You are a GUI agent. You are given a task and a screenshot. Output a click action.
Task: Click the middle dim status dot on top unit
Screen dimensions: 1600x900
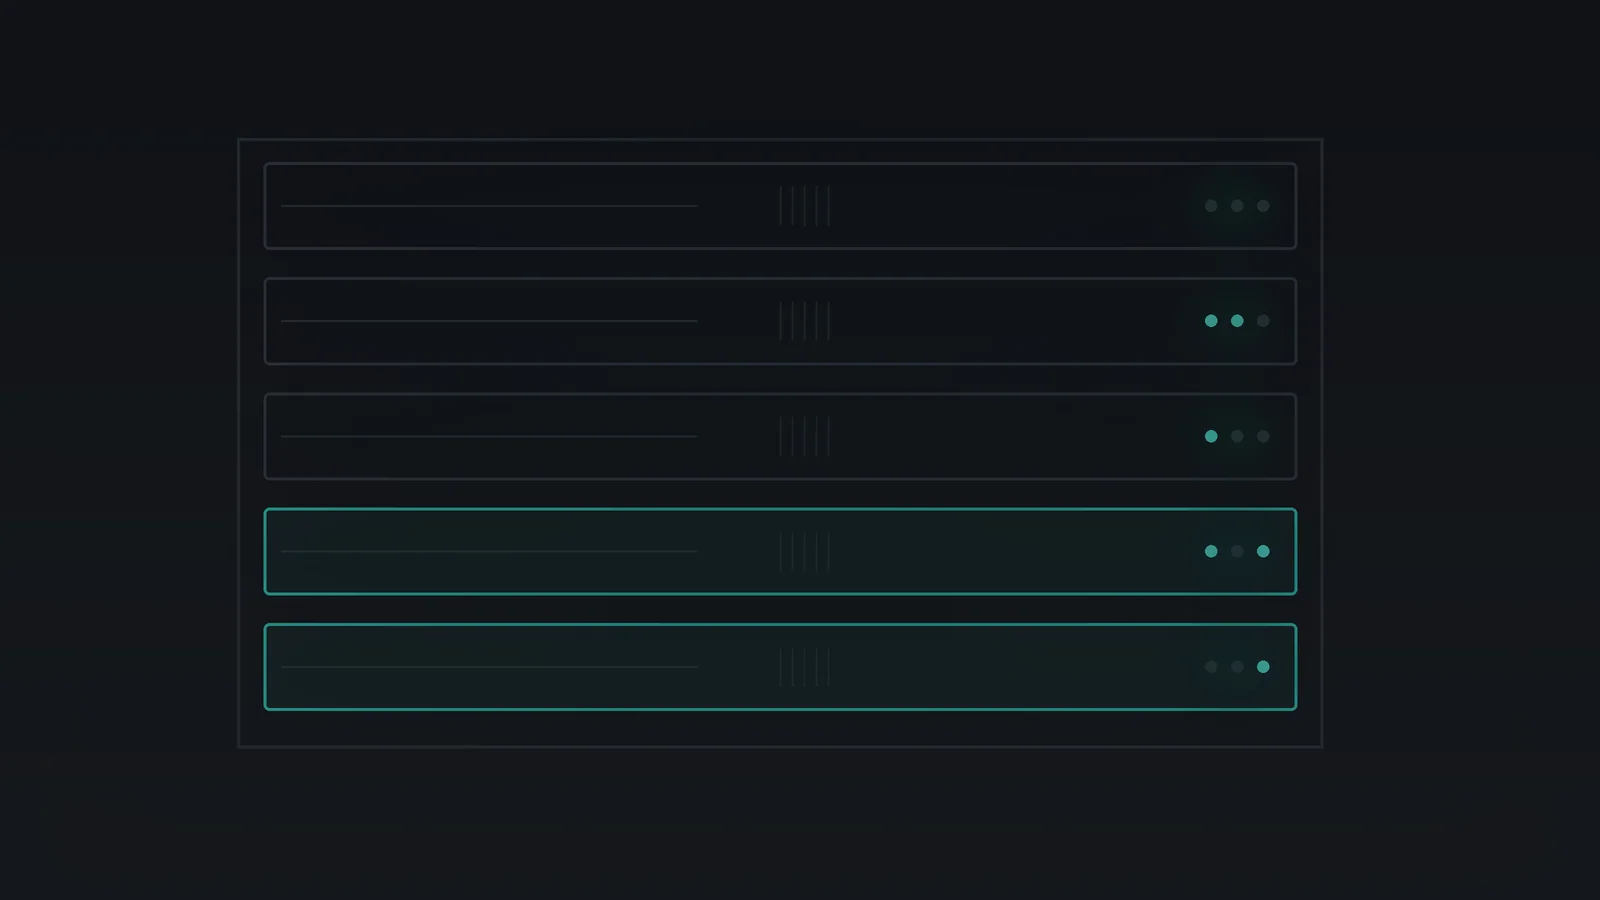(x=1237, y=206)
